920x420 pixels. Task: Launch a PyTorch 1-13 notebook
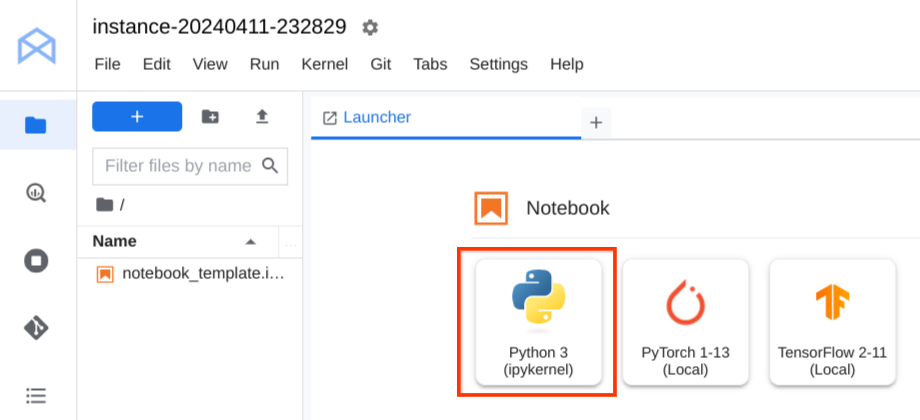click(686, 322)
